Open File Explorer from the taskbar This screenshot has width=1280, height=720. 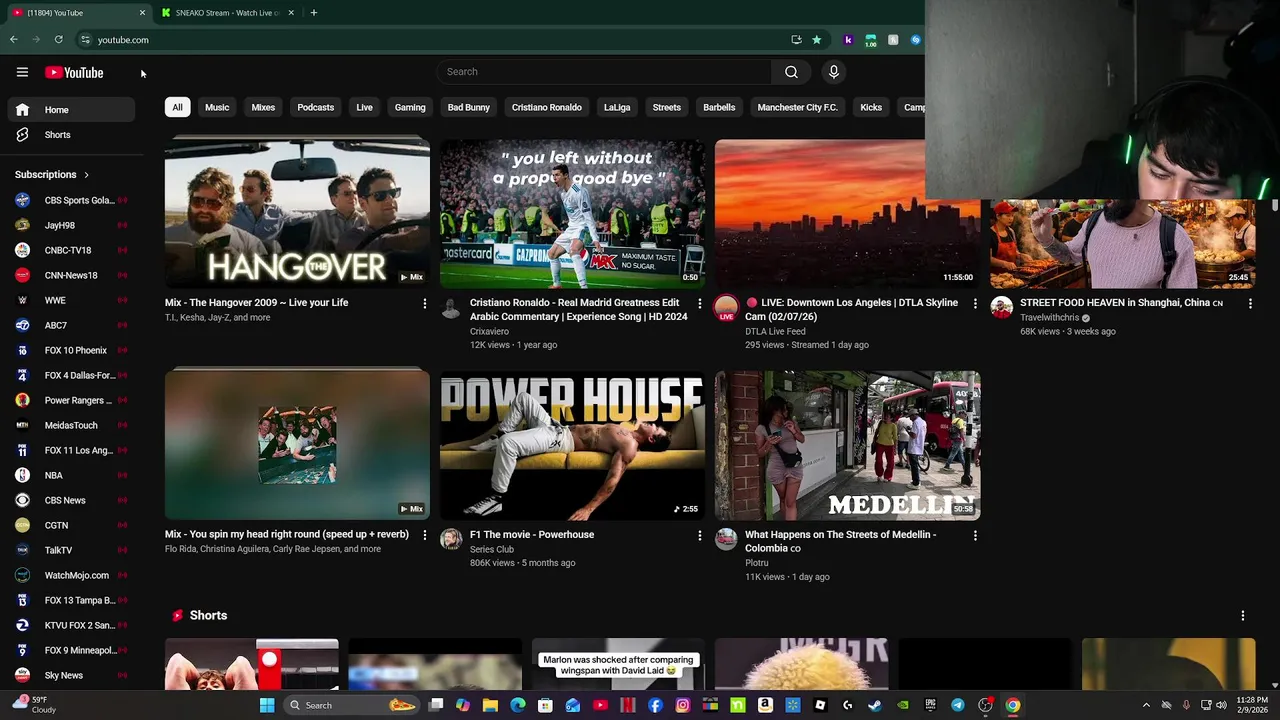[x=490, y=705]
